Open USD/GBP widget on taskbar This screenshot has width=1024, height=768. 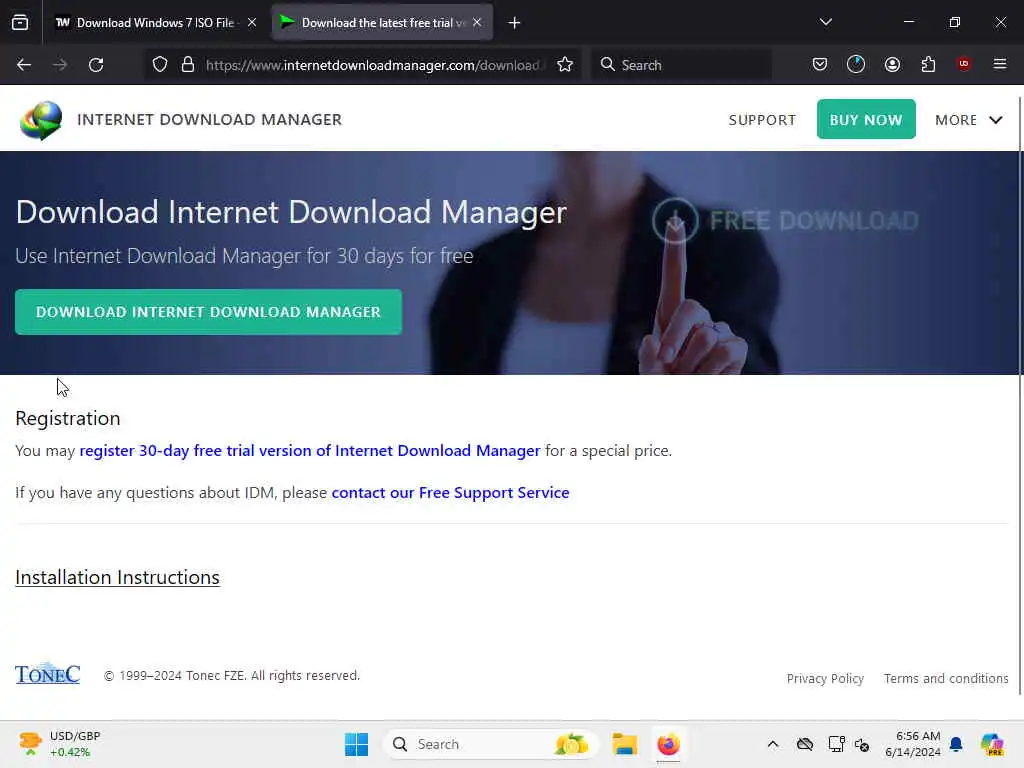pyautogui.click(x=60, y=744)
